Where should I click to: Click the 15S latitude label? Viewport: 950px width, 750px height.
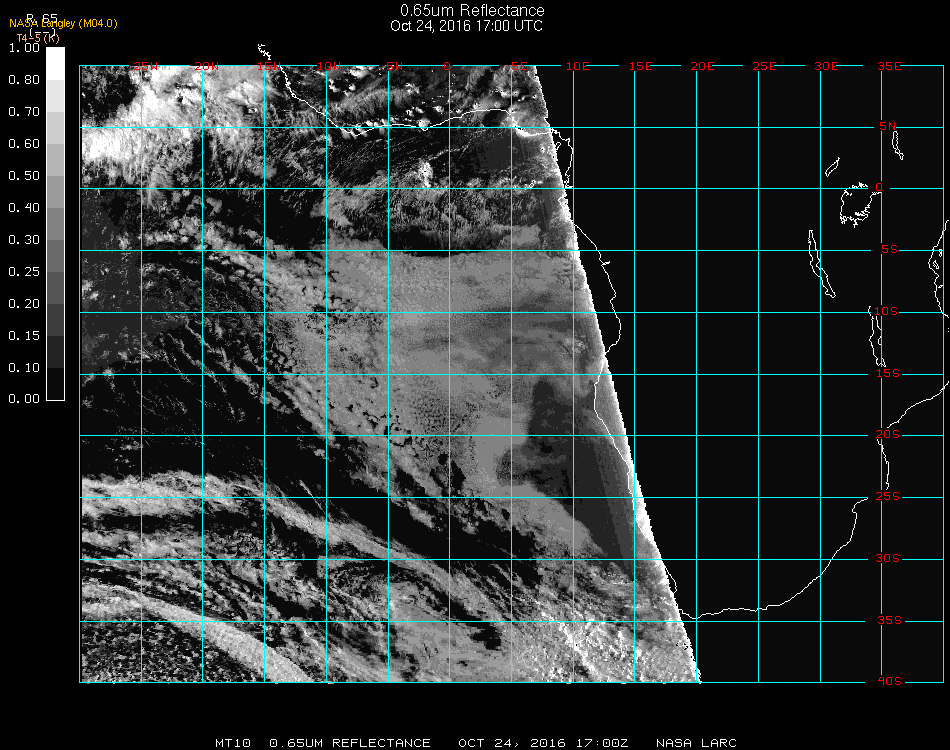click(x=888, y=373)
